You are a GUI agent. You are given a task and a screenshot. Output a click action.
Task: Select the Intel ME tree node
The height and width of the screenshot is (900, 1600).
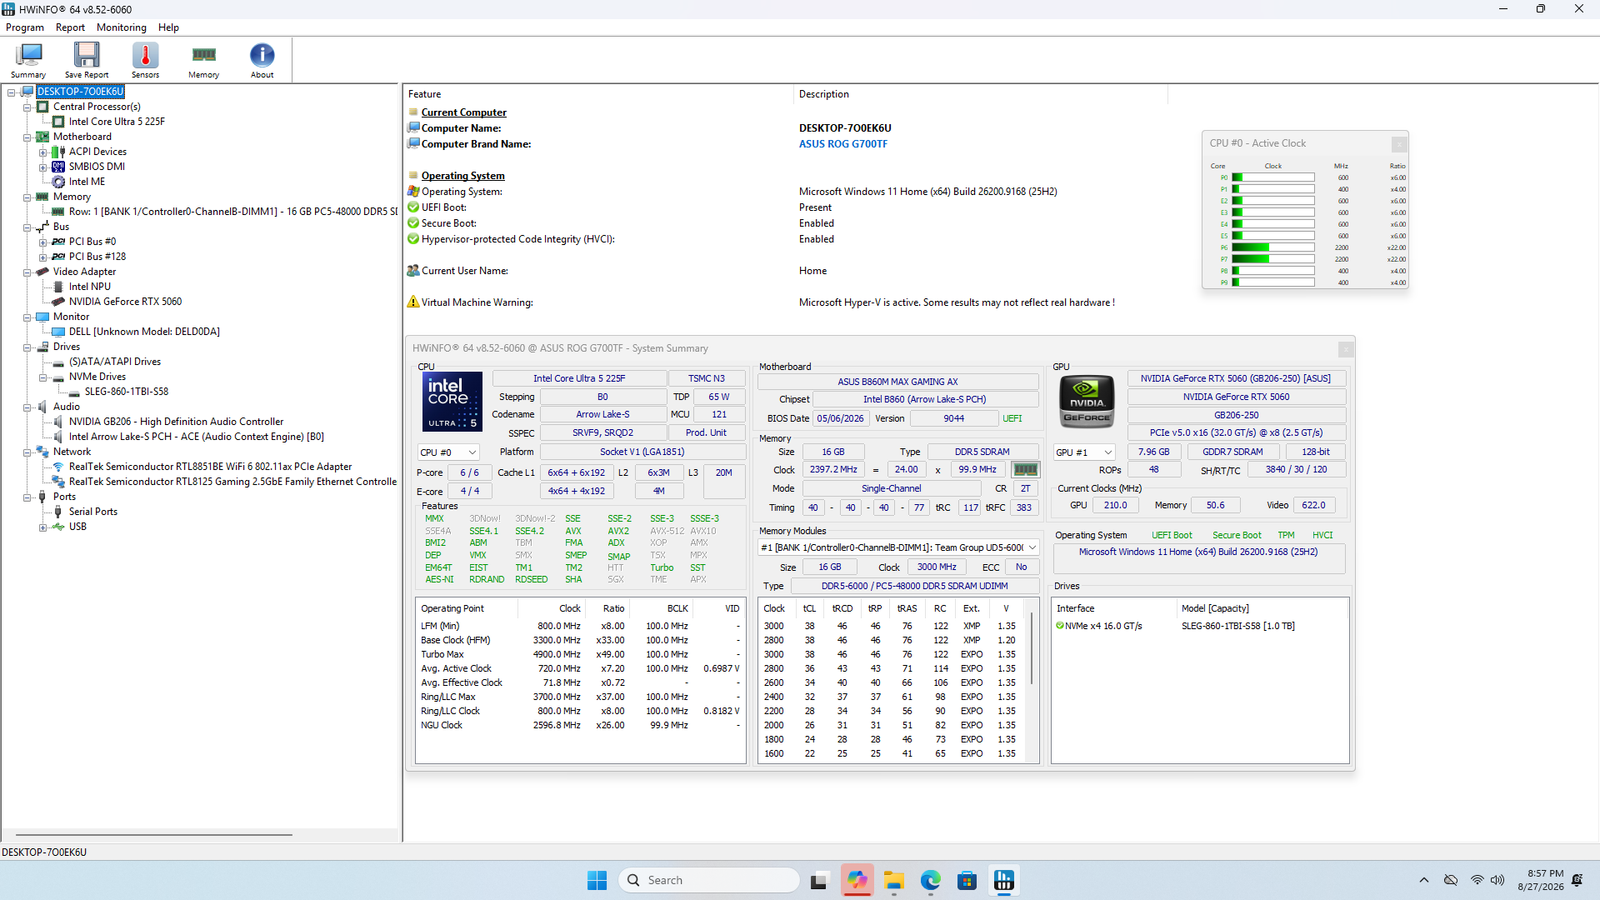pos(86,182)
